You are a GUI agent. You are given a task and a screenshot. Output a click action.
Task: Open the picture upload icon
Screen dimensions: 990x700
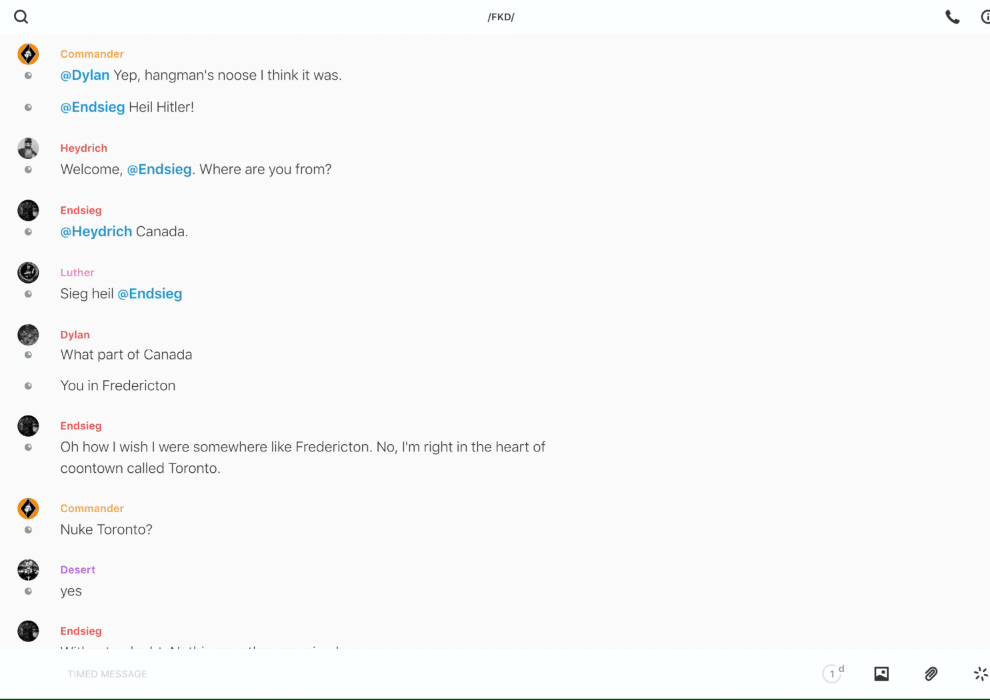(881, 674)
